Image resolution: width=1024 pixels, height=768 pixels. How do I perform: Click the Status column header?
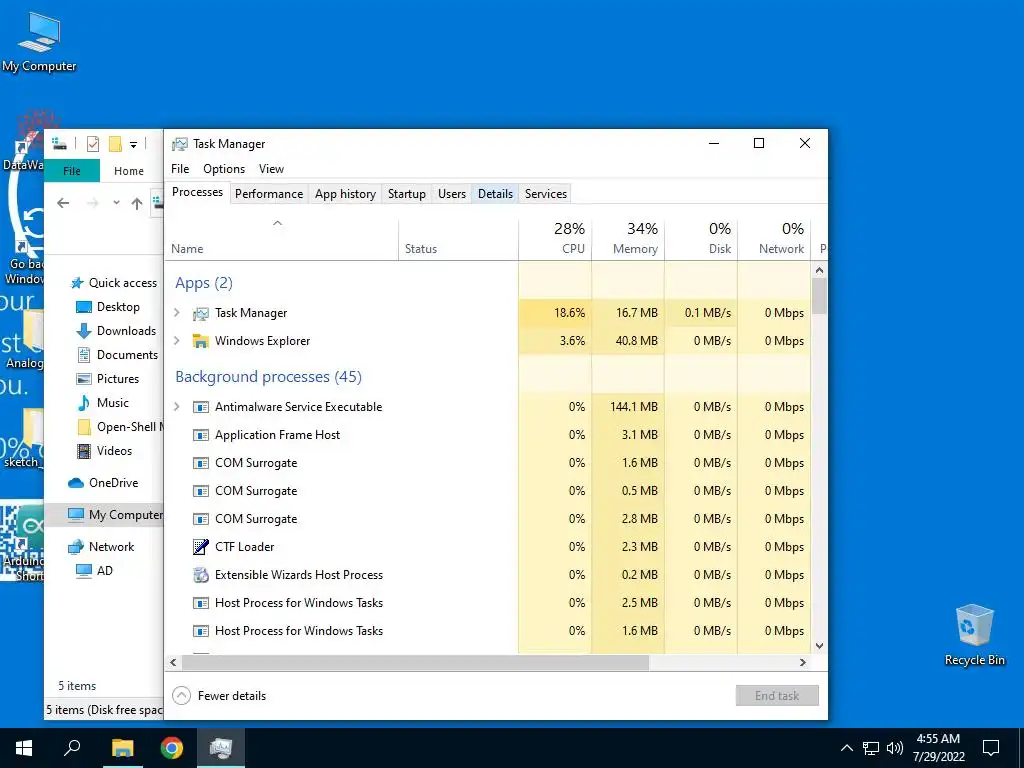pos(458,238)
